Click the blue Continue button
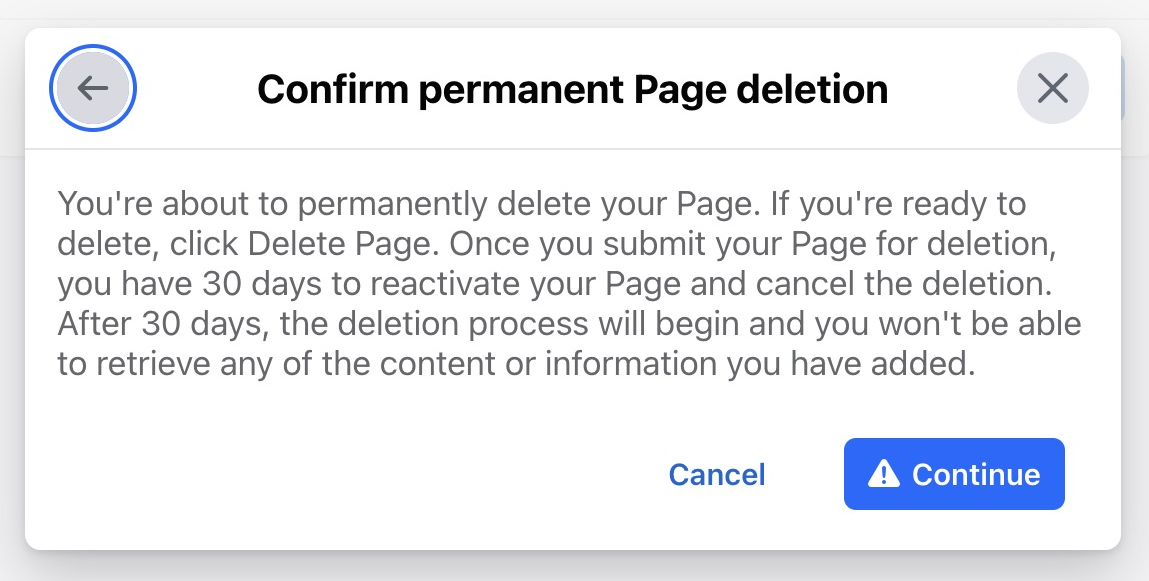 pos(954,474)
